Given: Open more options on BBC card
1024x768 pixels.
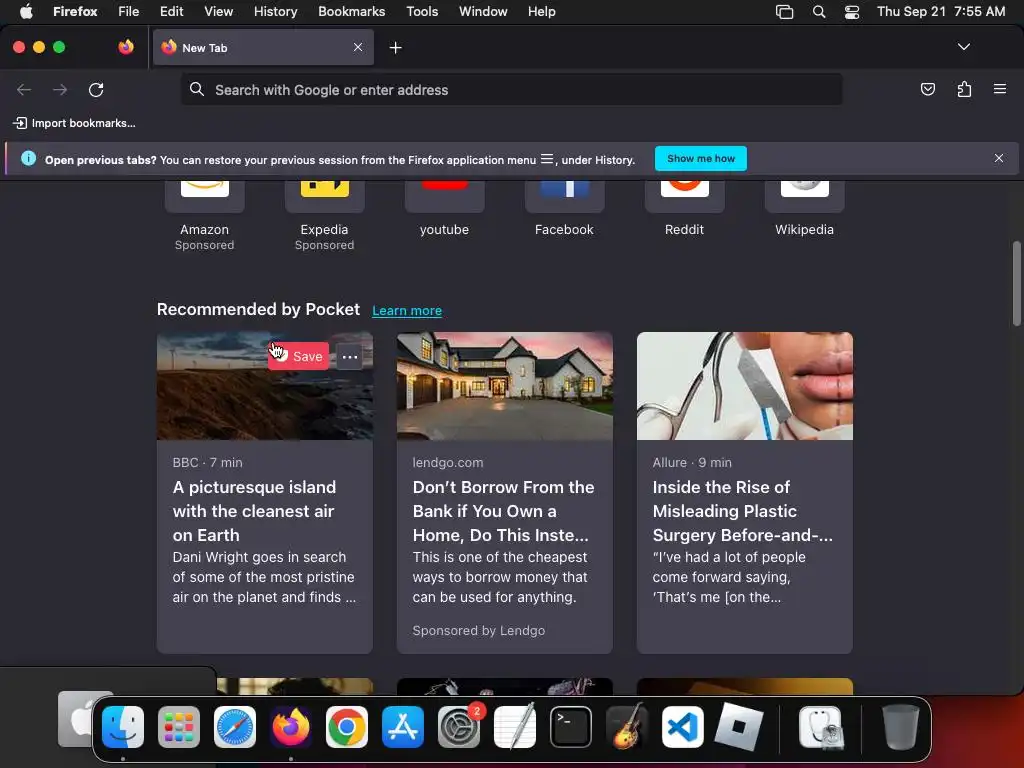Looking at the screenshot, I should coord(350,357).
